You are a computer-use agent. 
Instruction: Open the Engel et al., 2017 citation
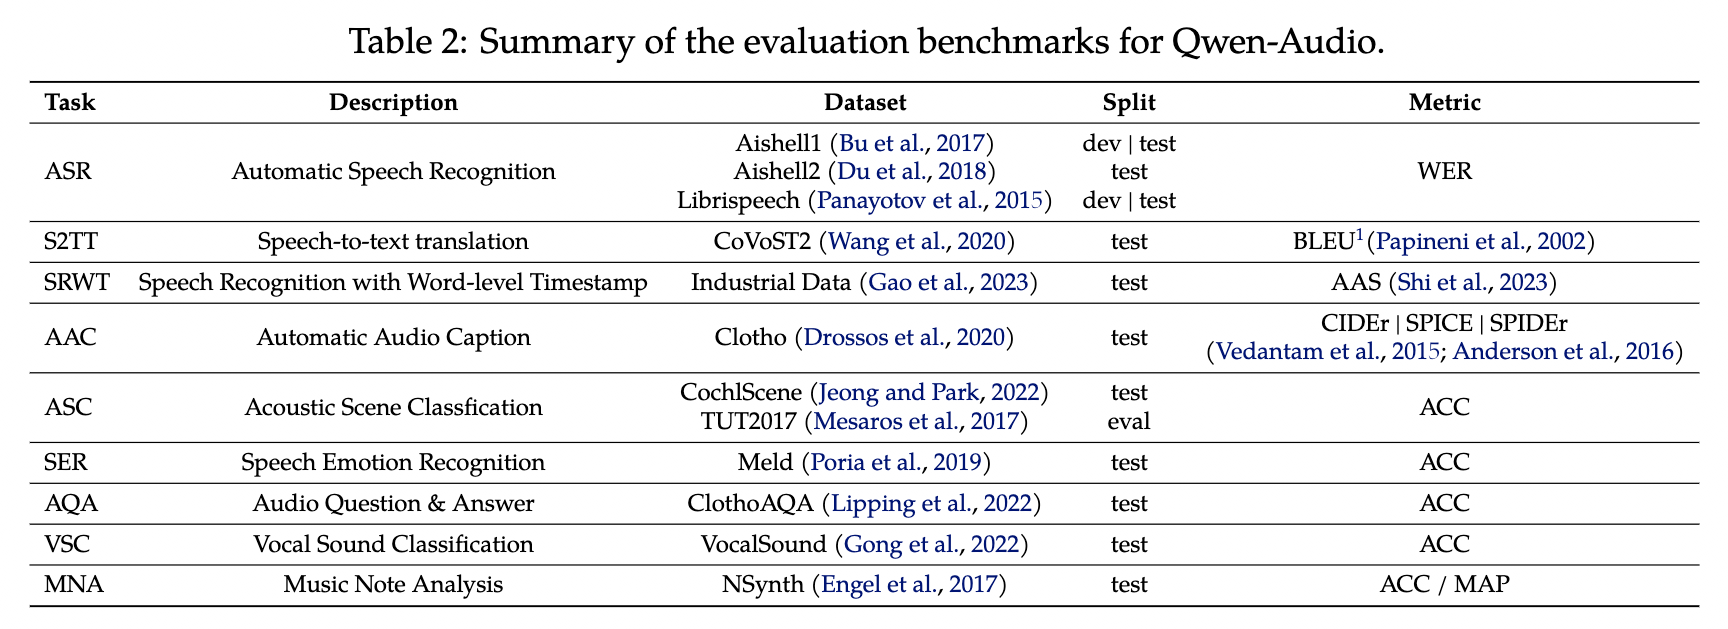[x=908, y=584]
